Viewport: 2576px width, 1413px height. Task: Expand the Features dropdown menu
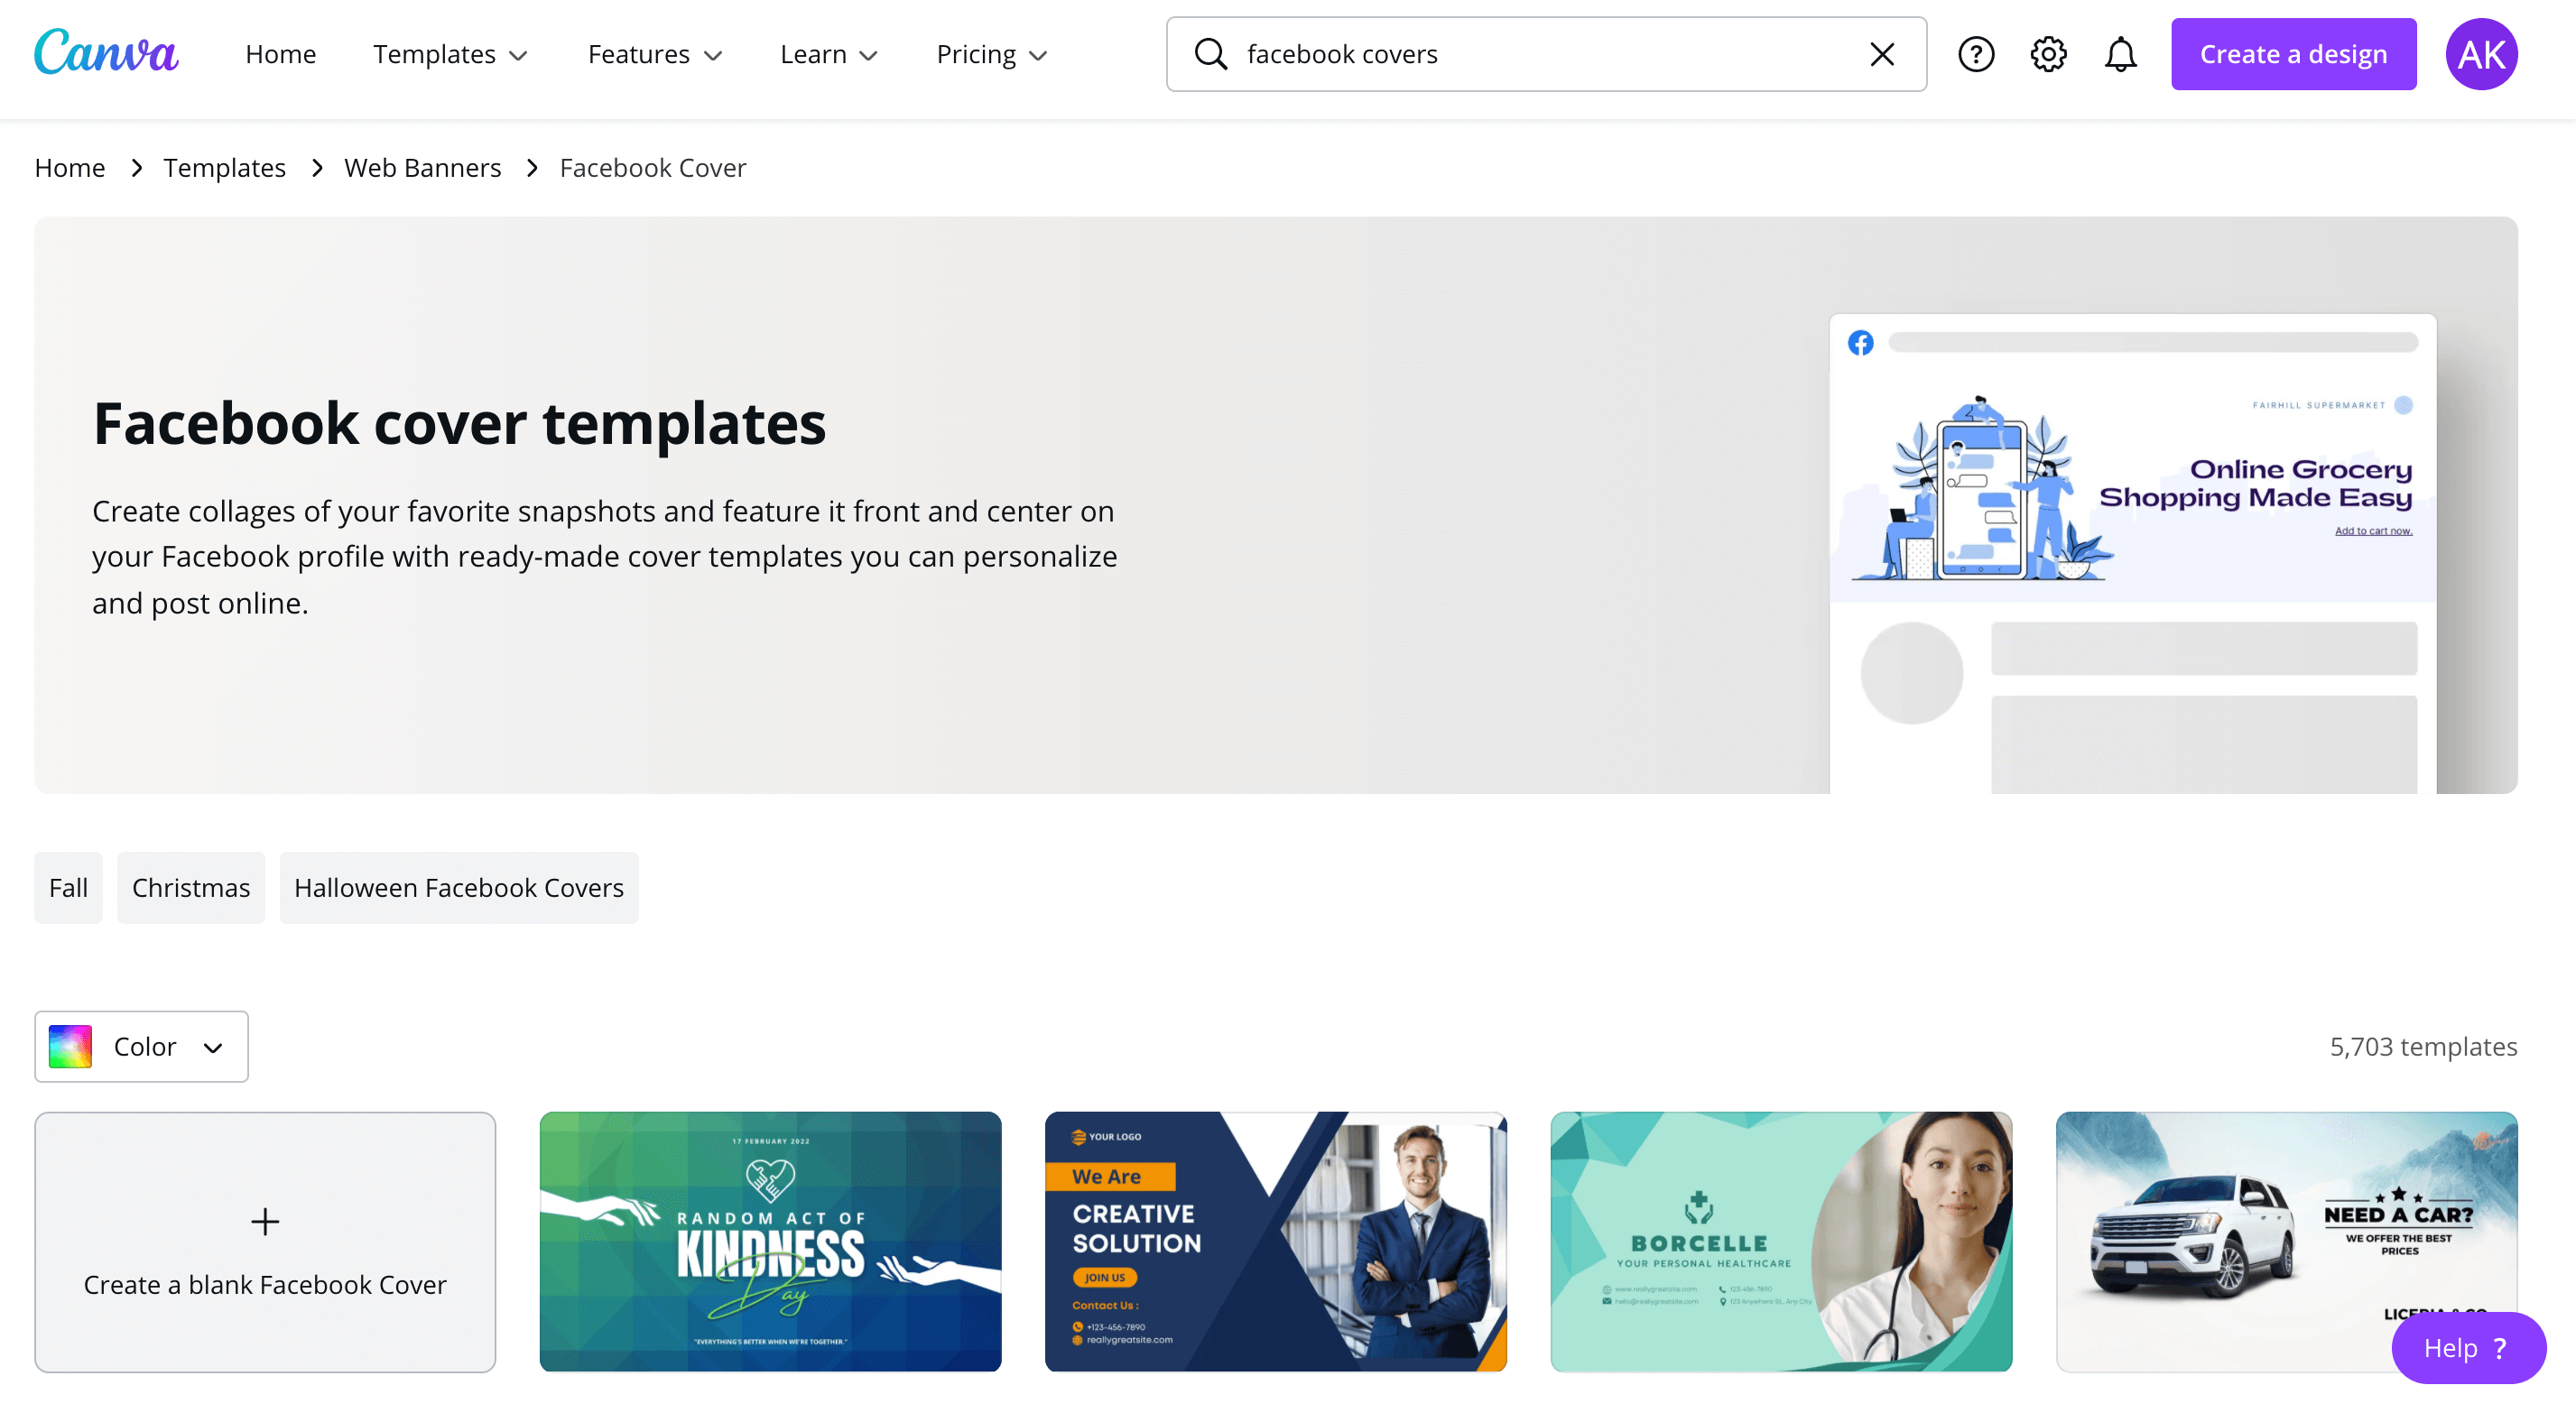654,54
